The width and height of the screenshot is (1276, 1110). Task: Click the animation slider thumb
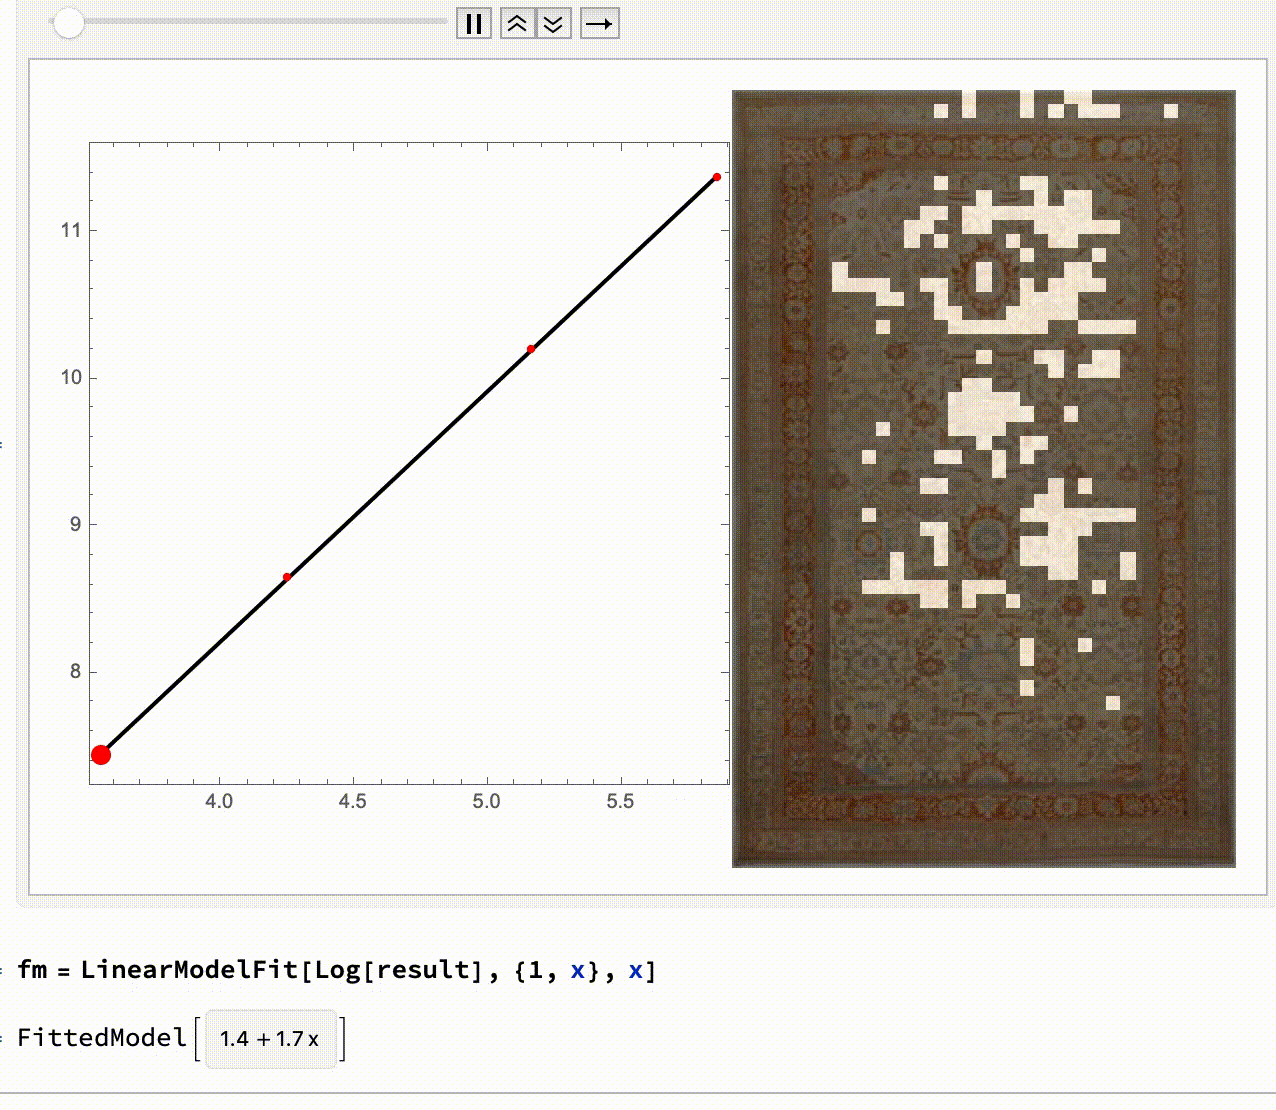click(x=68, y=22)
